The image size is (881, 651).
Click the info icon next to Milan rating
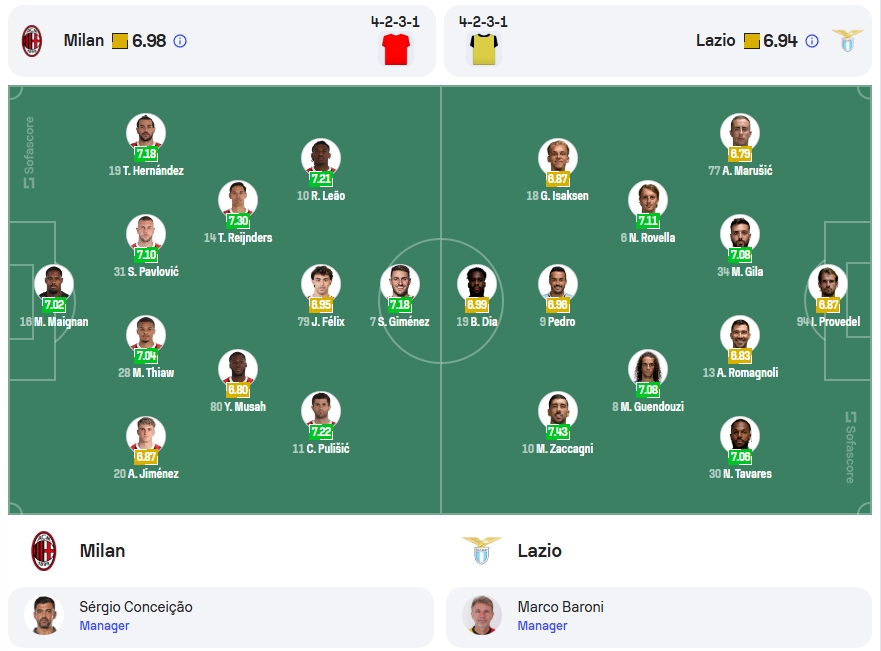180,41
